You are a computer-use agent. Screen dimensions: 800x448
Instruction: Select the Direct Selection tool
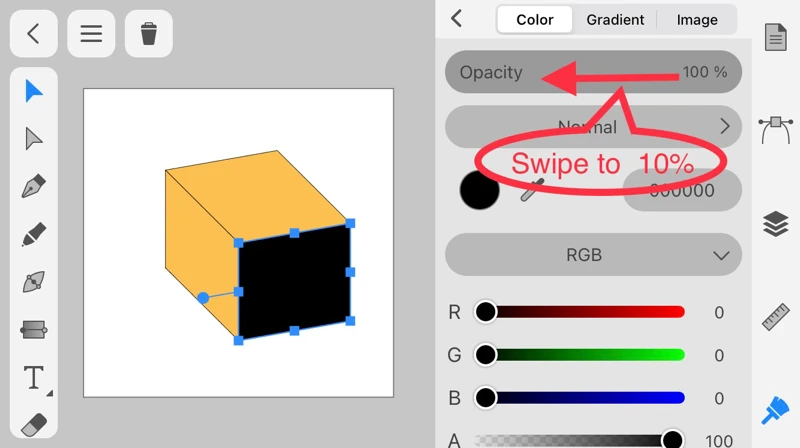coord(34,139)
